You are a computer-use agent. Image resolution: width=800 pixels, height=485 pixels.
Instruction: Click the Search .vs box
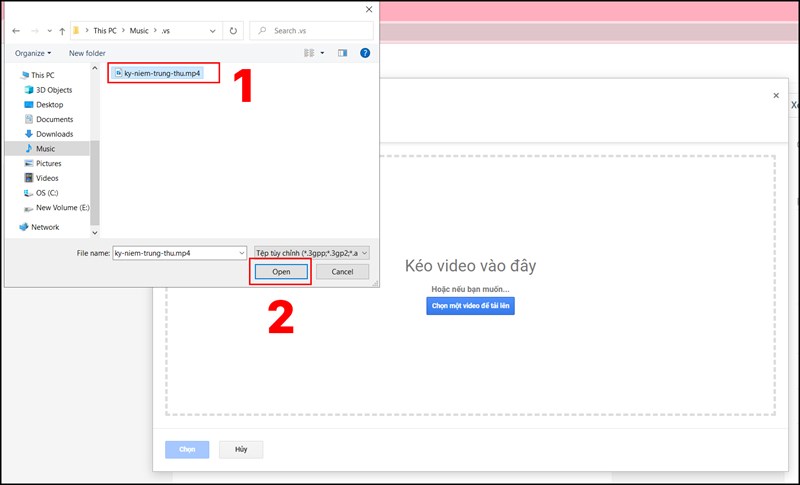tap(311, 31)
